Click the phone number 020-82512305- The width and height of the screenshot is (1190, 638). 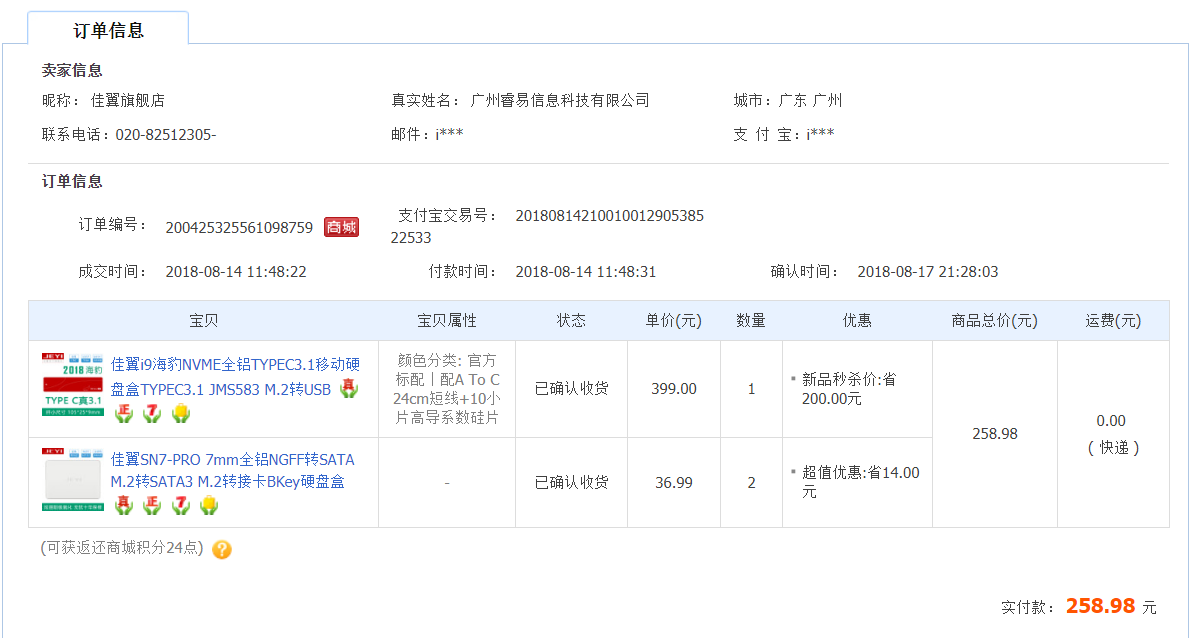coord(165,135)
